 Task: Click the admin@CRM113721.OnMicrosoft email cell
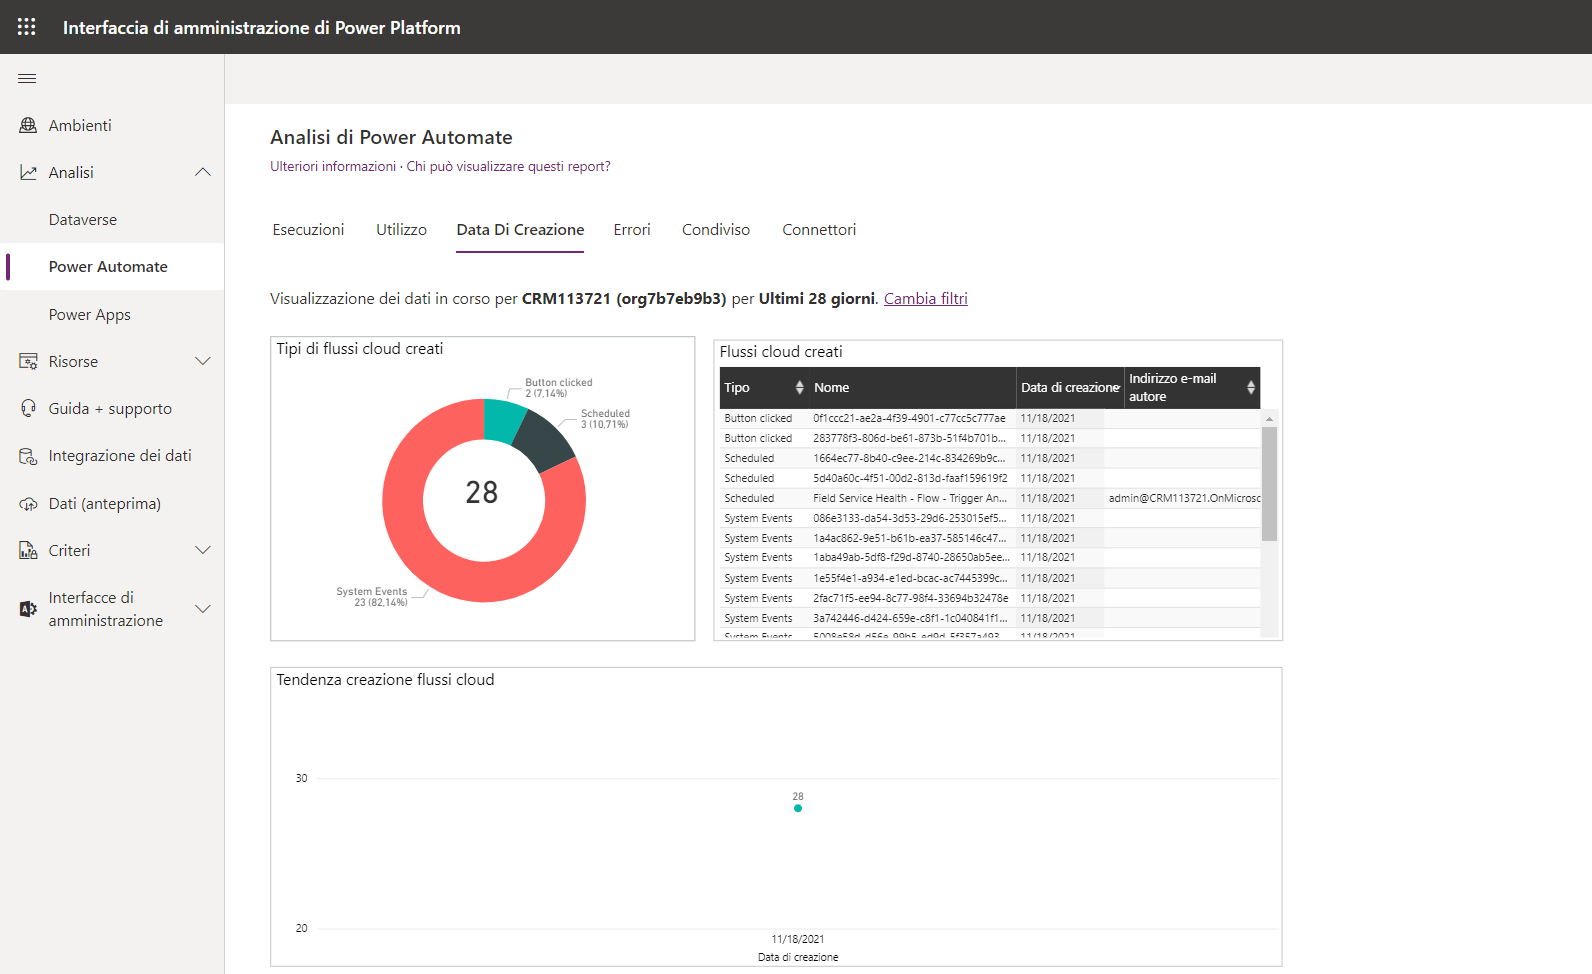point(1184,498)
